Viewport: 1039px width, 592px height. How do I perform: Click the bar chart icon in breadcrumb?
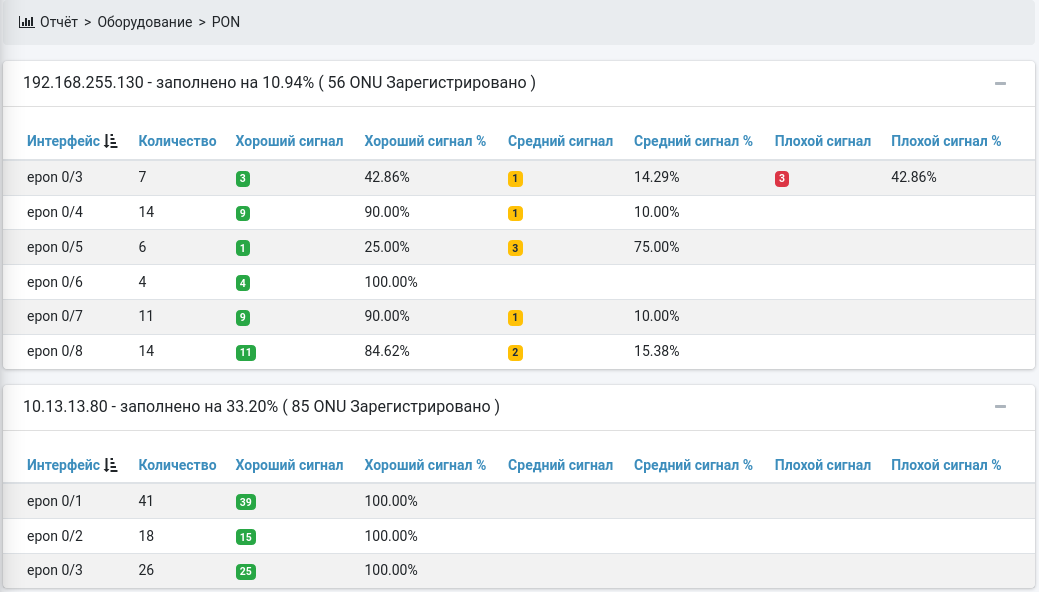pyautogui.click(x=27, y=21)
